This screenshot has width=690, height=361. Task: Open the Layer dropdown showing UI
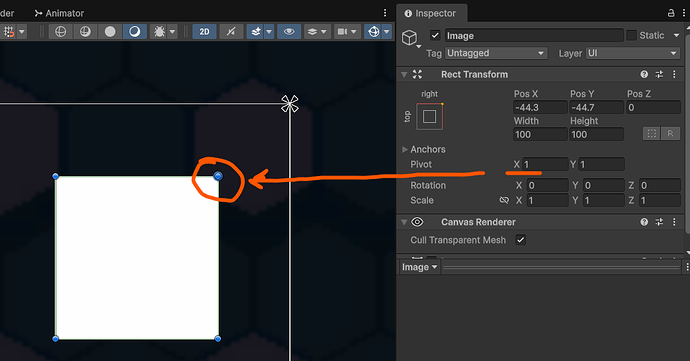point(633,53)
